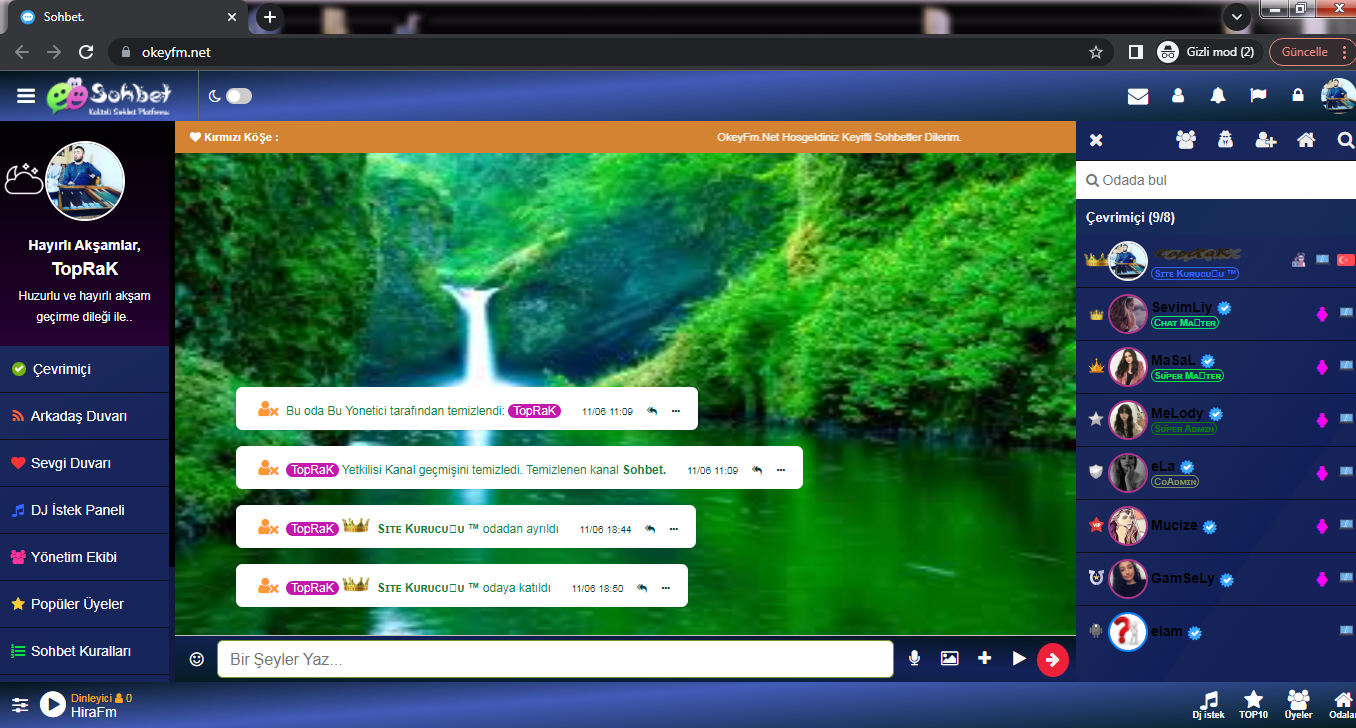Play the HiraFm radio stream

point(53,705)
